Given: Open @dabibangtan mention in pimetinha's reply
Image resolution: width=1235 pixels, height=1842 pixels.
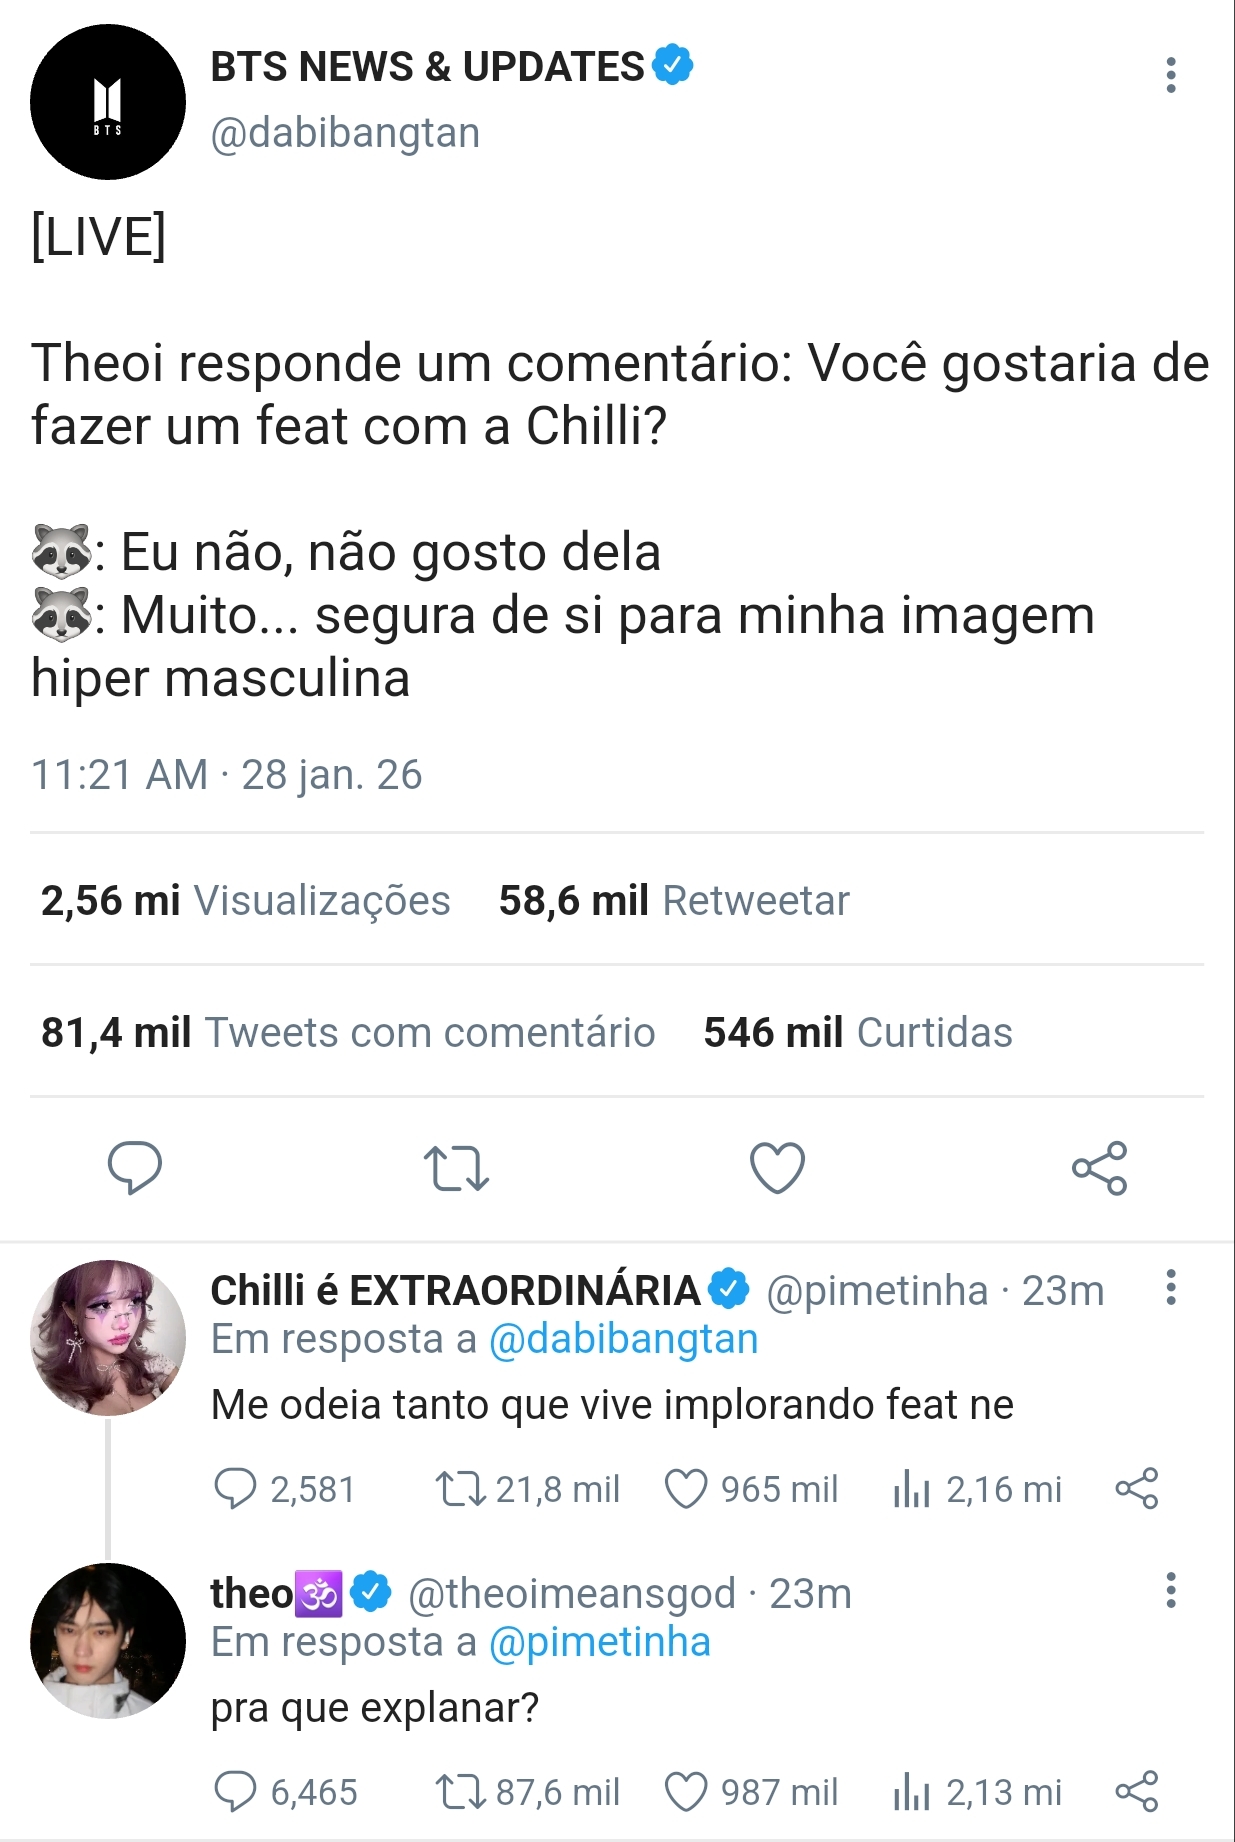Looking at the screenshot, I should pyautogui.click(x=623, y=1340).
